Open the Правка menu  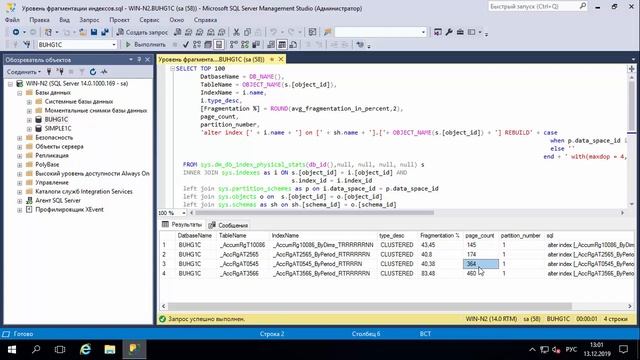click(x=39, y=20)
